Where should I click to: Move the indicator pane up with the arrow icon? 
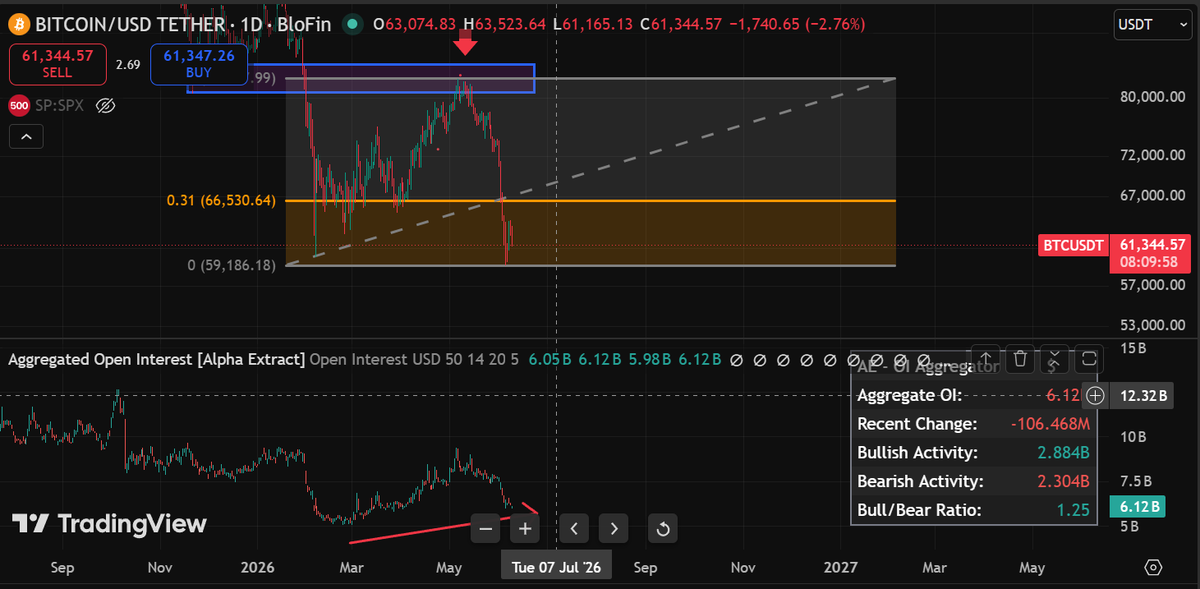pos(985,358)
